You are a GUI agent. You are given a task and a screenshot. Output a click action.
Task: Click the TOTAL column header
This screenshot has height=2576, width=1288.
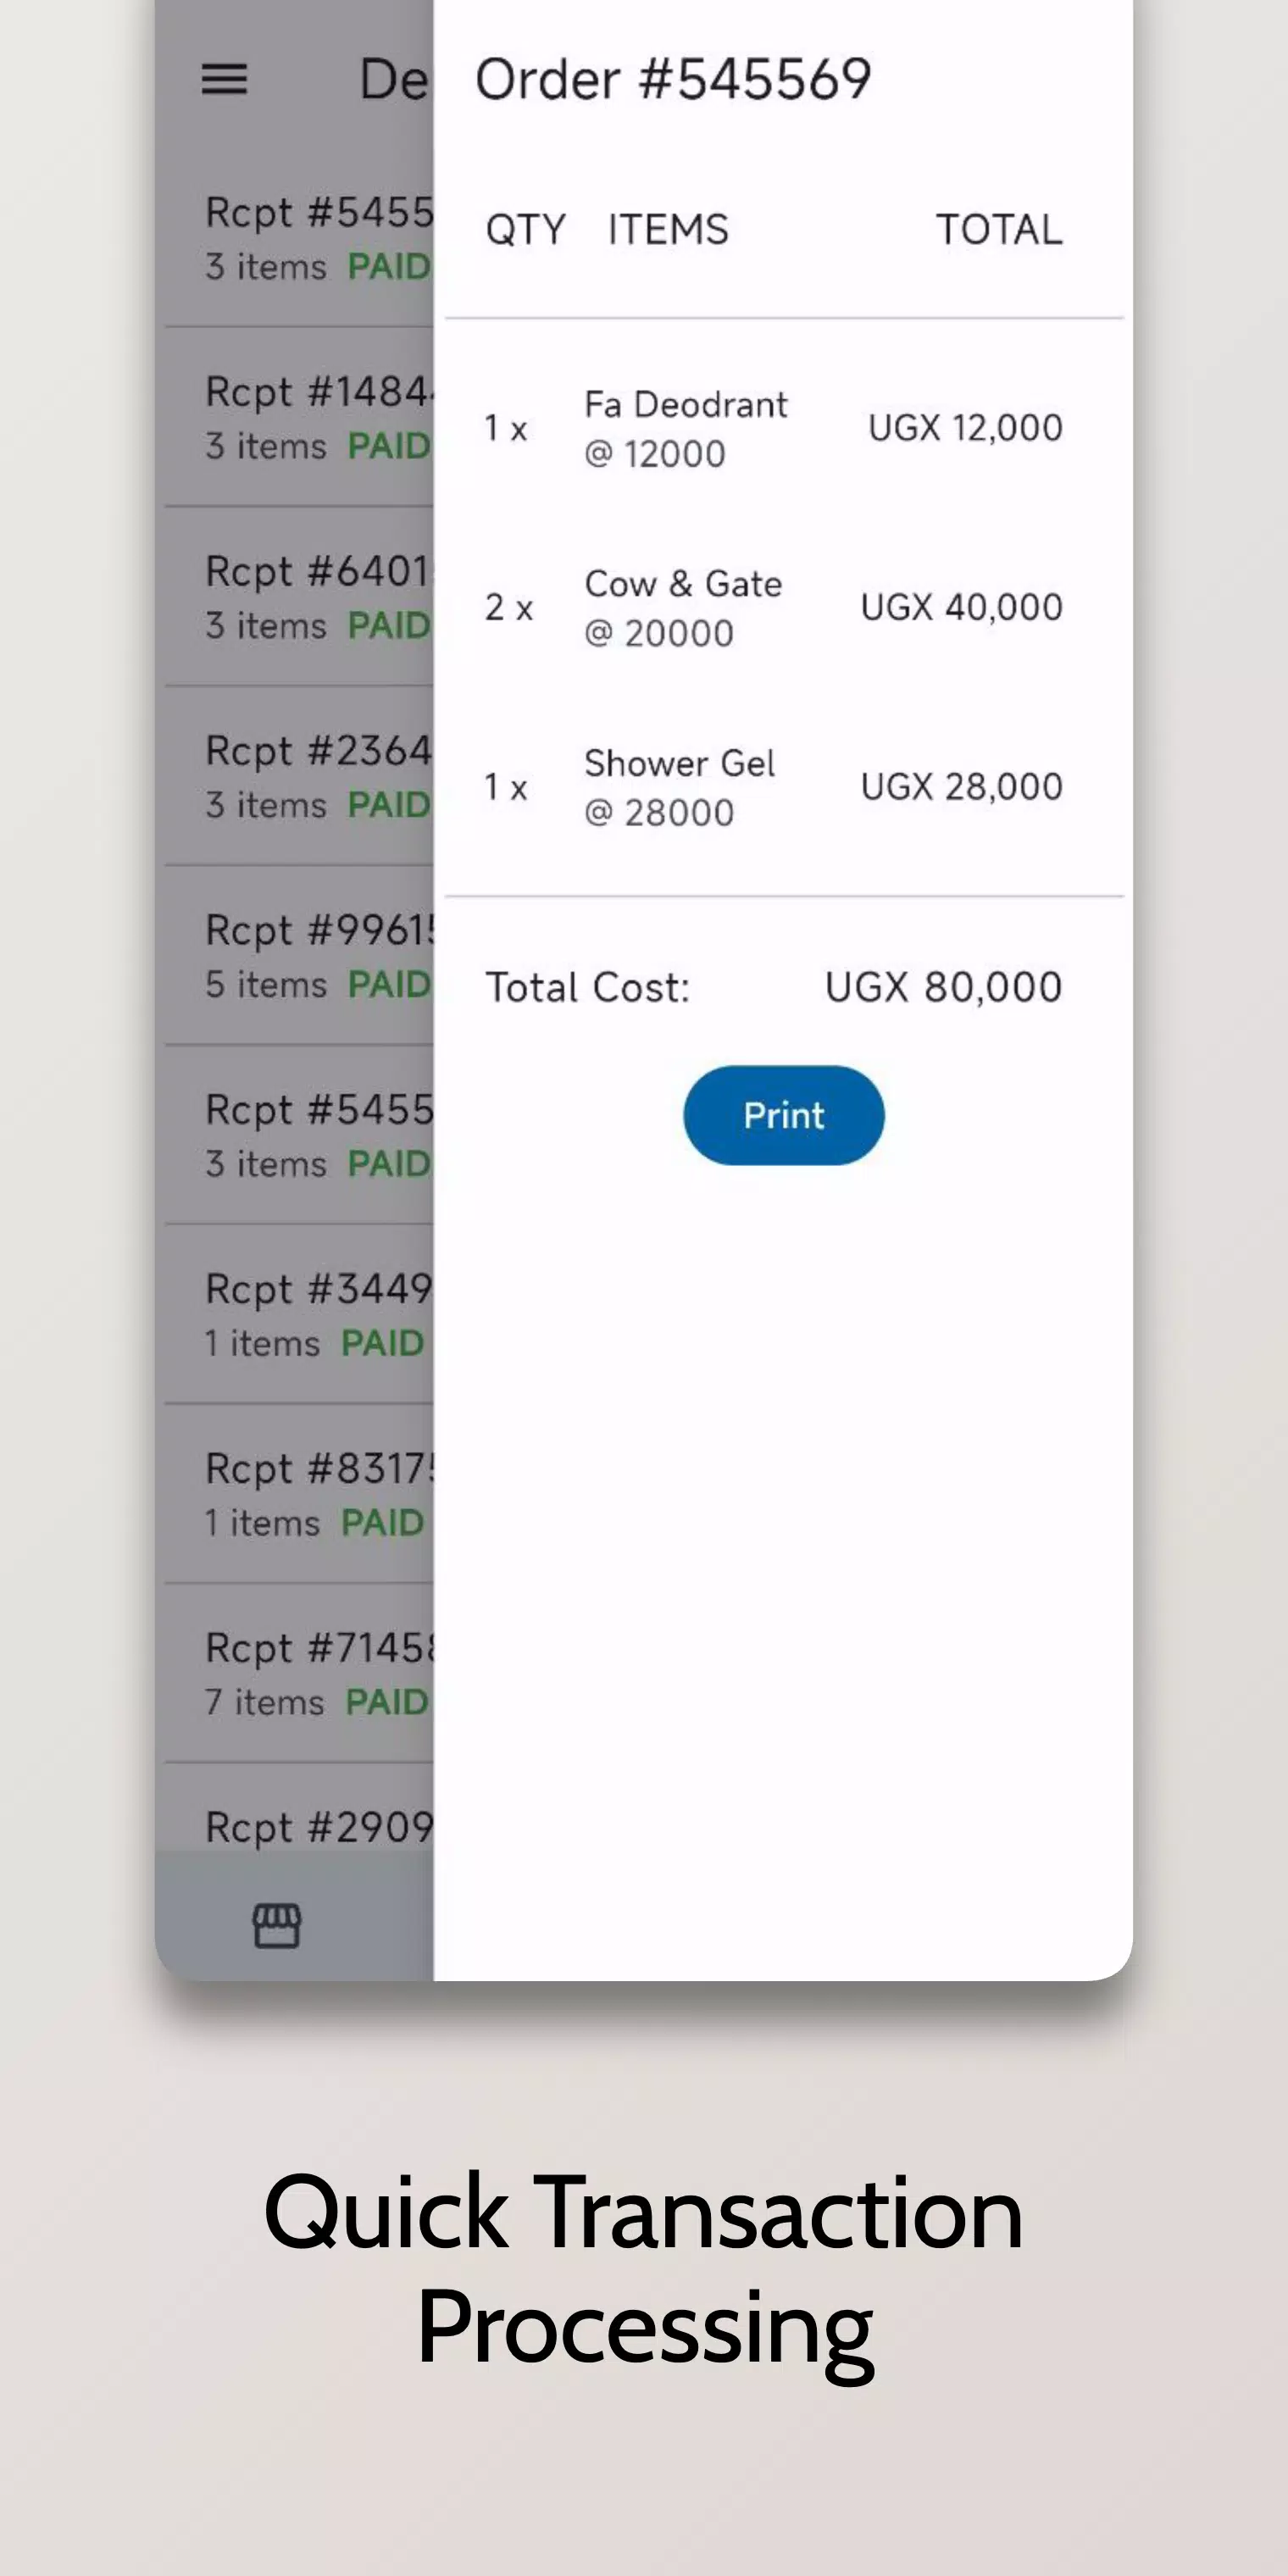coord(998,230)
